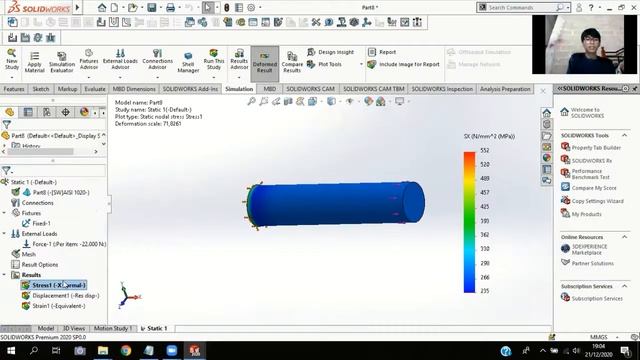Image resolution: width=640 pixels, height=360 pixels.
Task: Open Plot Tools menu
Action: (325, 64)
